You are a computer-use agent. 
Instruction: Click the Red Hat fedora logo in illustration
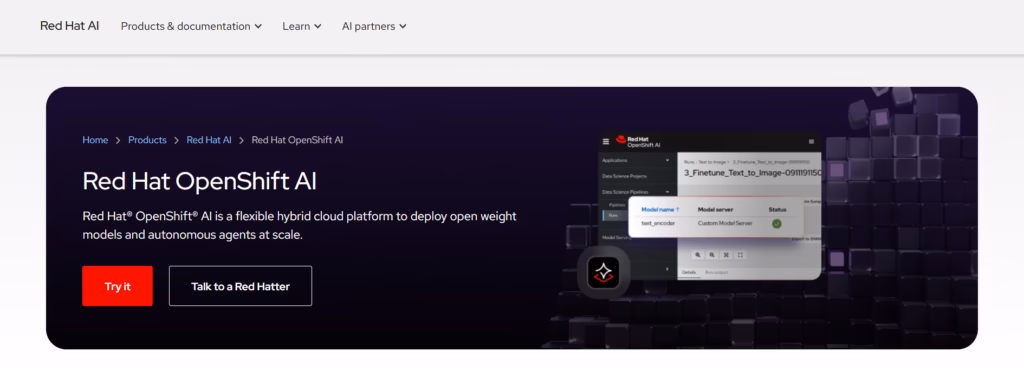[621, 139]
